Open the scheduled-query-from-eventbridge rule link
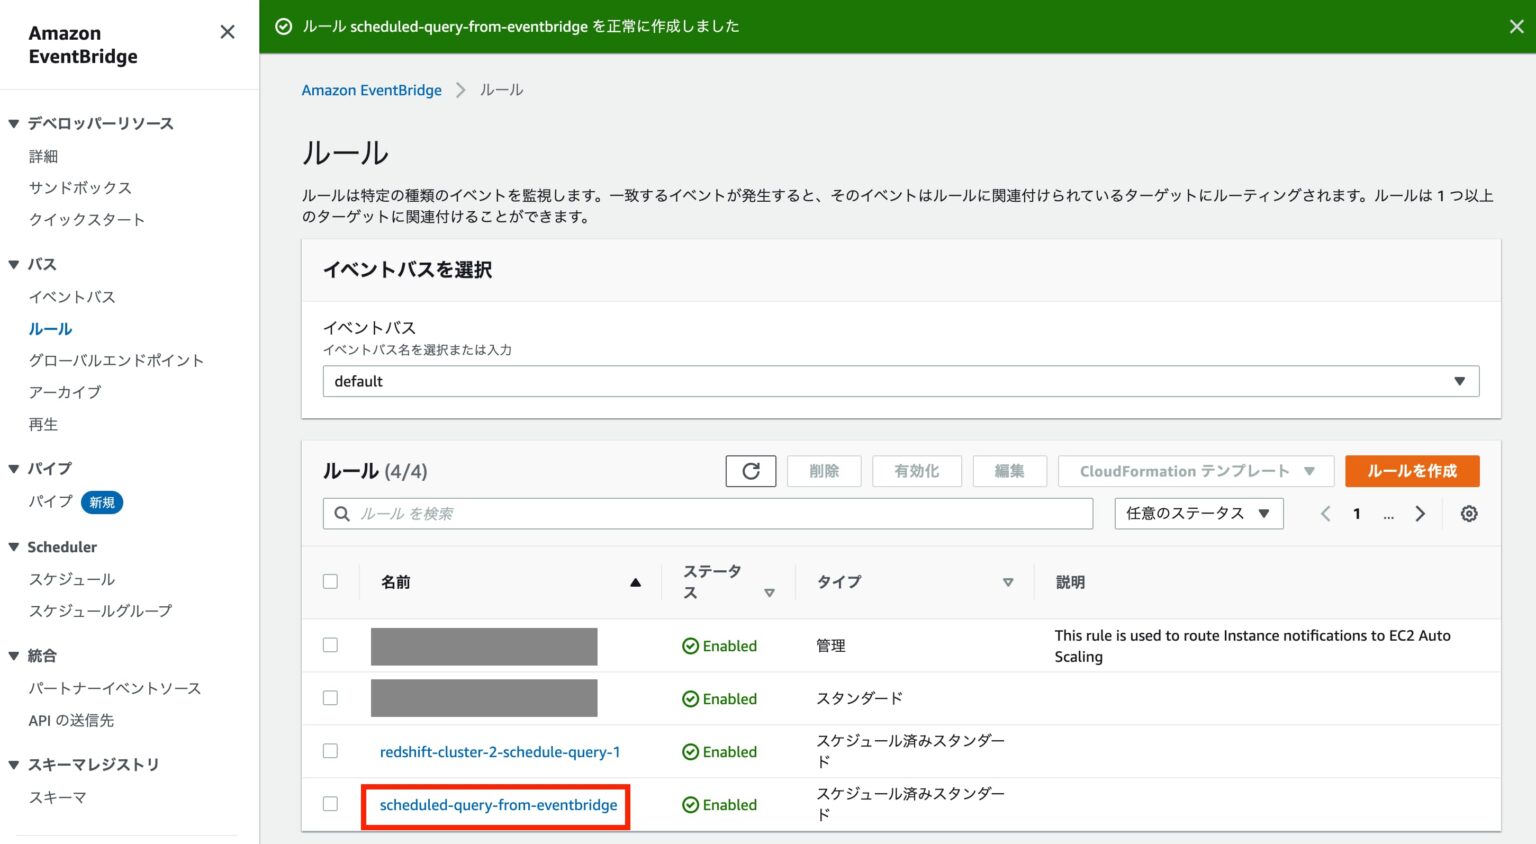The height and width of the screenshot is (844, 1536). point(496,805)
